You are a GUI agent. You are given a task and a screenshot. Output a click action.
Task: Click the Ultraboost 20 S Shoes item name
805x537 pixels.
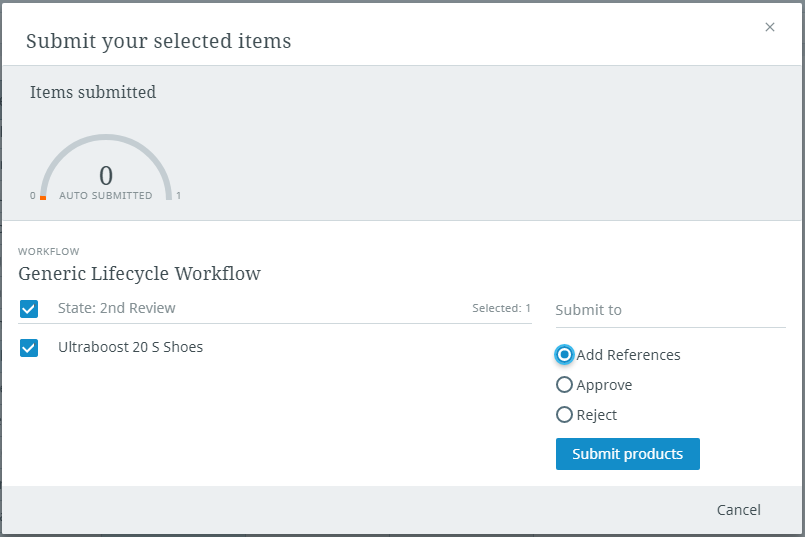click(x=130, y=348)
